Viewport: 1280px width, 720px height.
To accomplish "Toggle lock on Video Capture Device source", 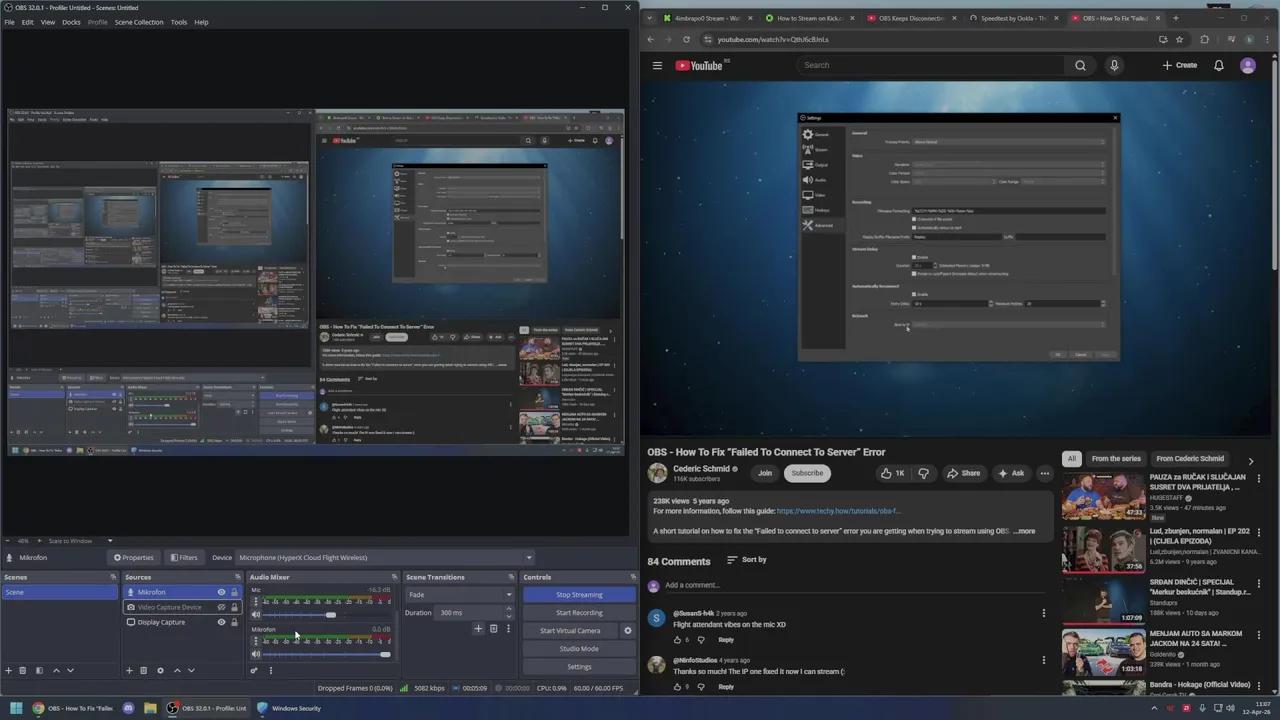I will 234,607.
